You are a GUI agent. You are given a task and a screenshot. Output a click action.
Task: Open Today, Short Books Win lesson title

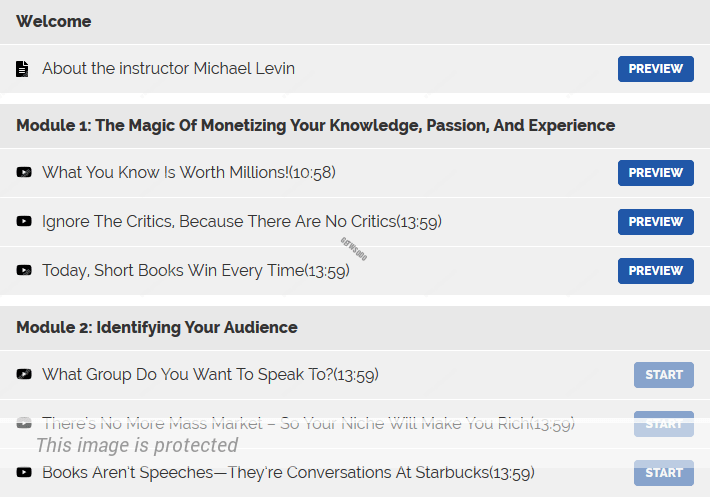click(195, 270)
